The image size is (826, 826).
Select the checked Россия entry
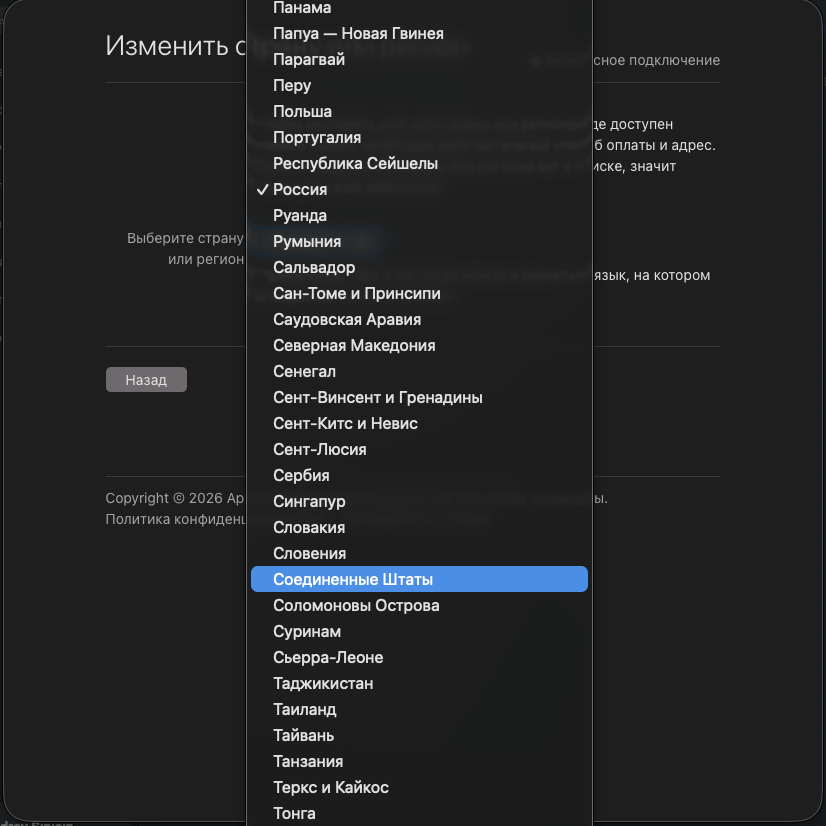click(300, 190)
